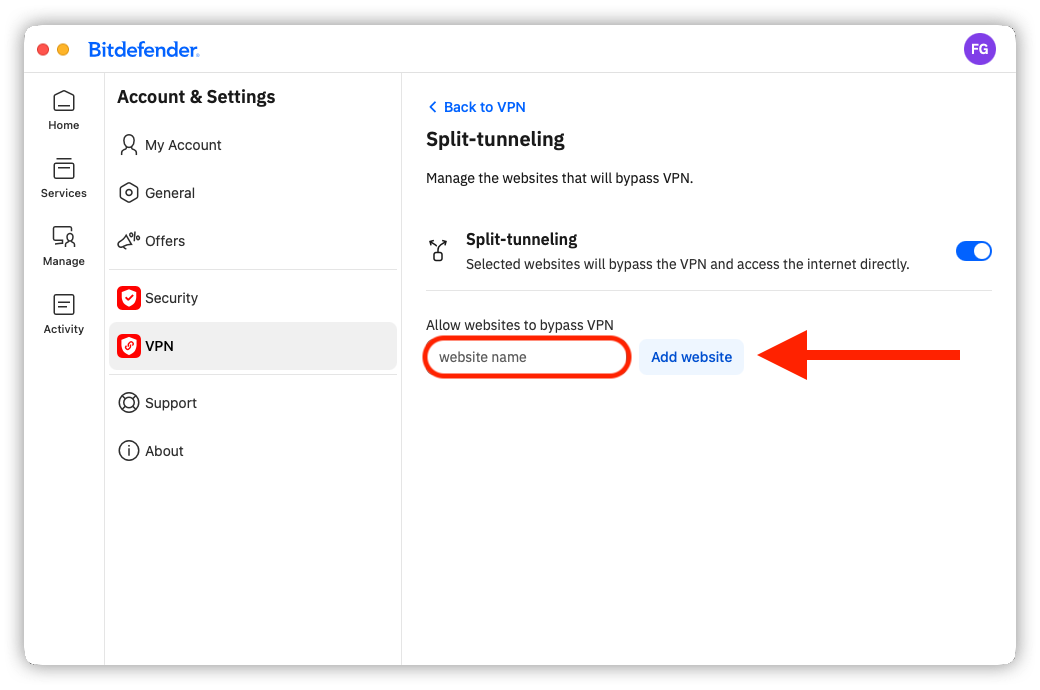Click the red Security shield icon
This screenshot has width=1040, height=690.
(x=129, y=298)
